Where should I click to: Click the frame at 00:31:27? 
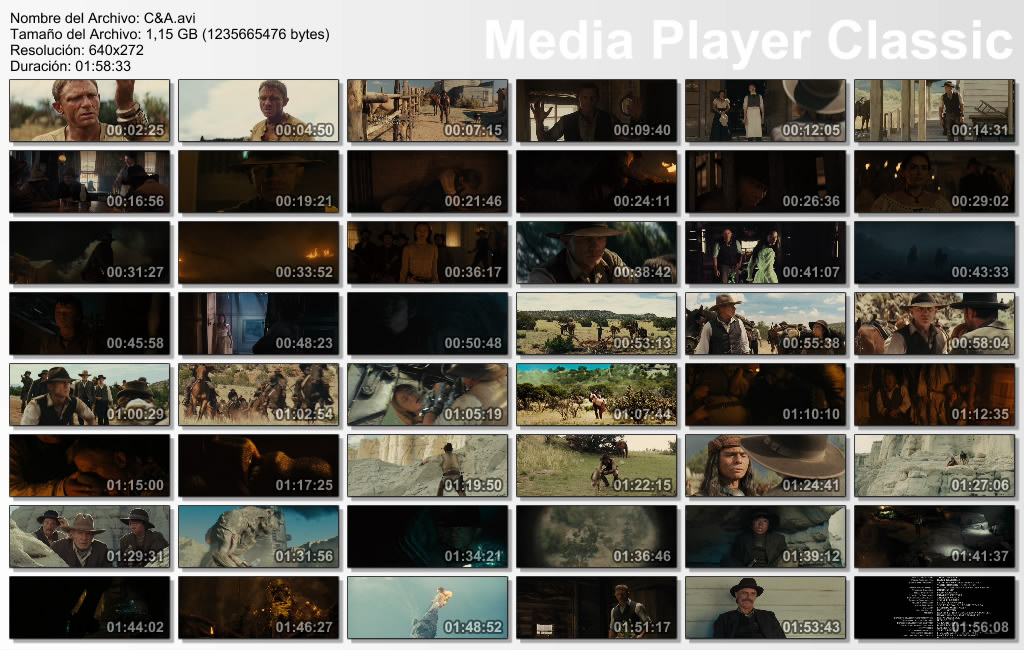(x=89, y=252)
